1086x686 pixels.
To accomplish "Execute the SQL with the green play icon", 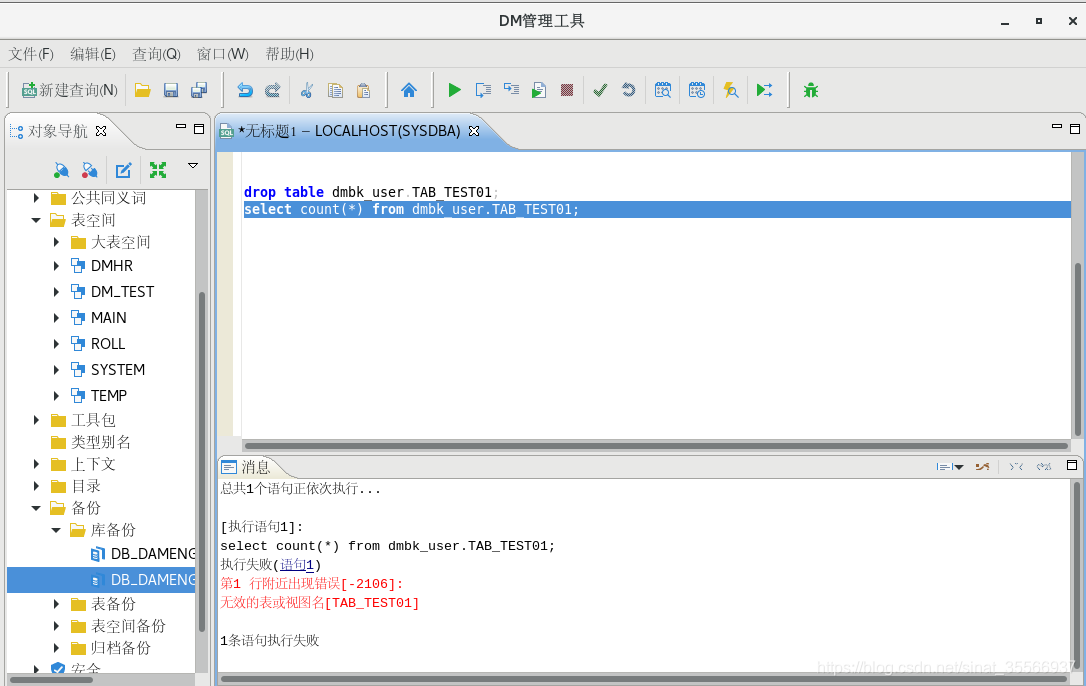I will coord(454,90).
